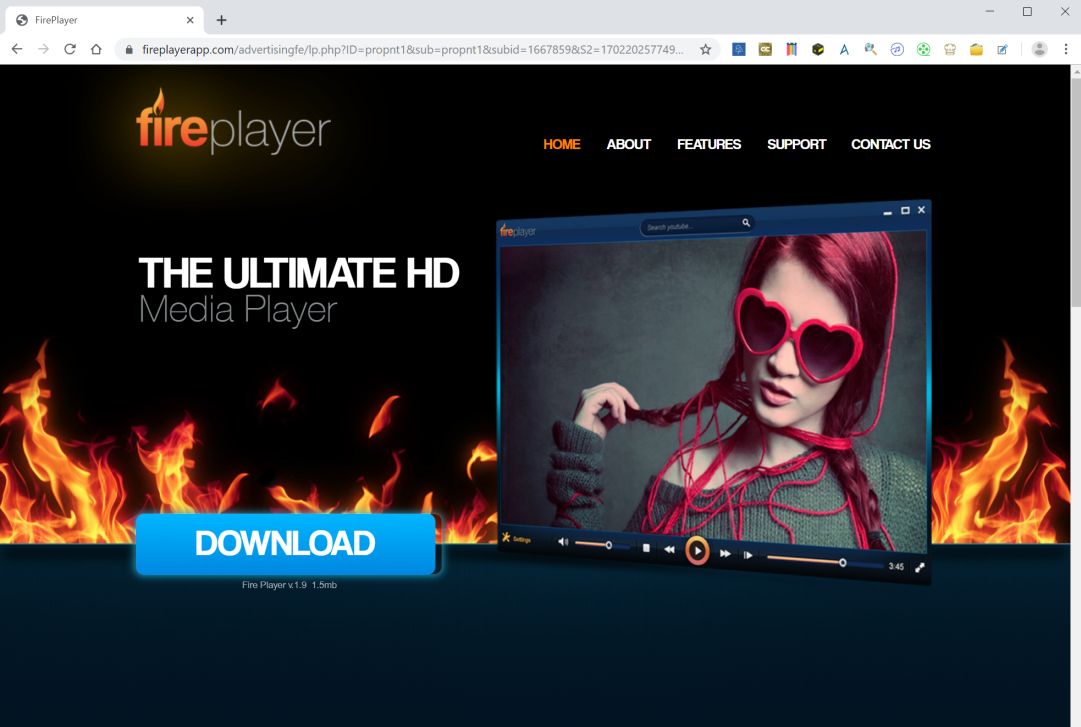Image resolution: width=1081 pixels, height=727 pixels.
Task: Open the green film reel extension
Action: click(x=923, y=50)
